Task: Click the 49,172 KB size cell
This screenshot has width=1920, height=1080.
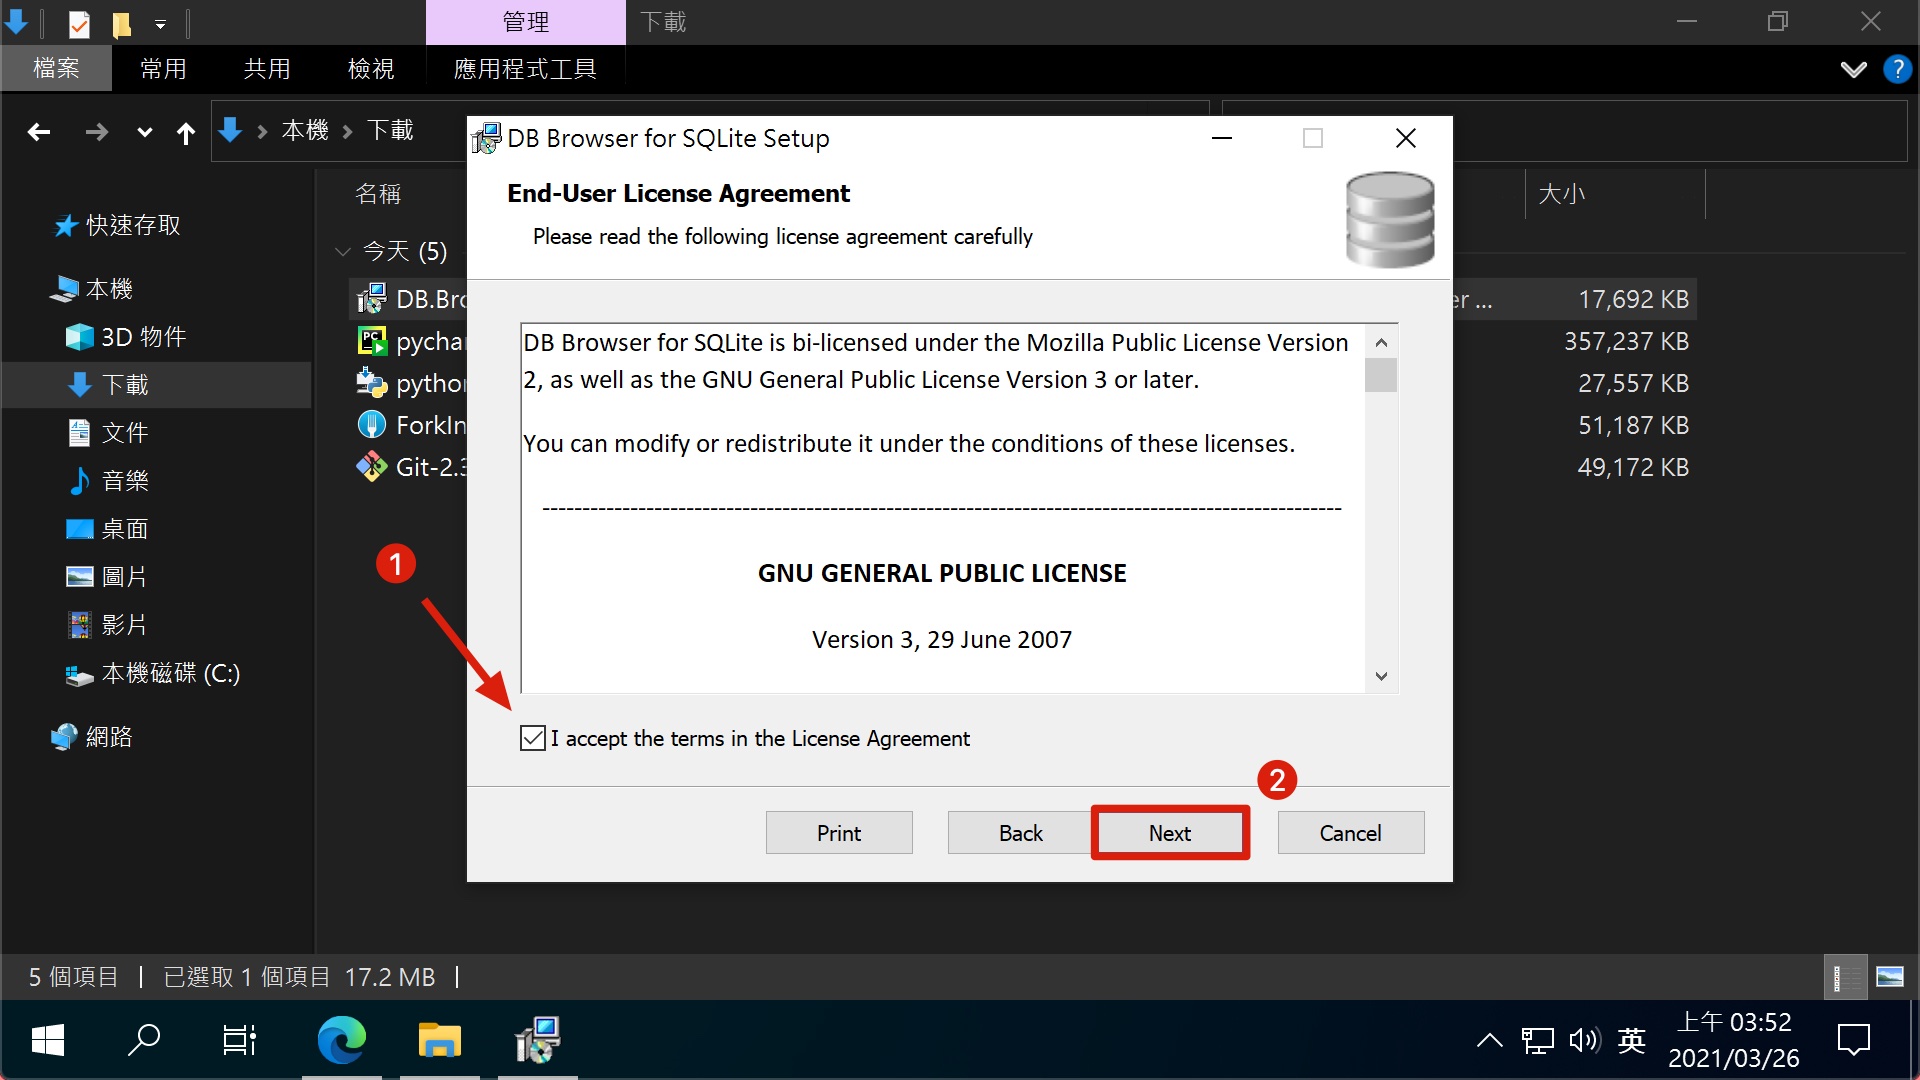Action: [x=1633, y=467]
